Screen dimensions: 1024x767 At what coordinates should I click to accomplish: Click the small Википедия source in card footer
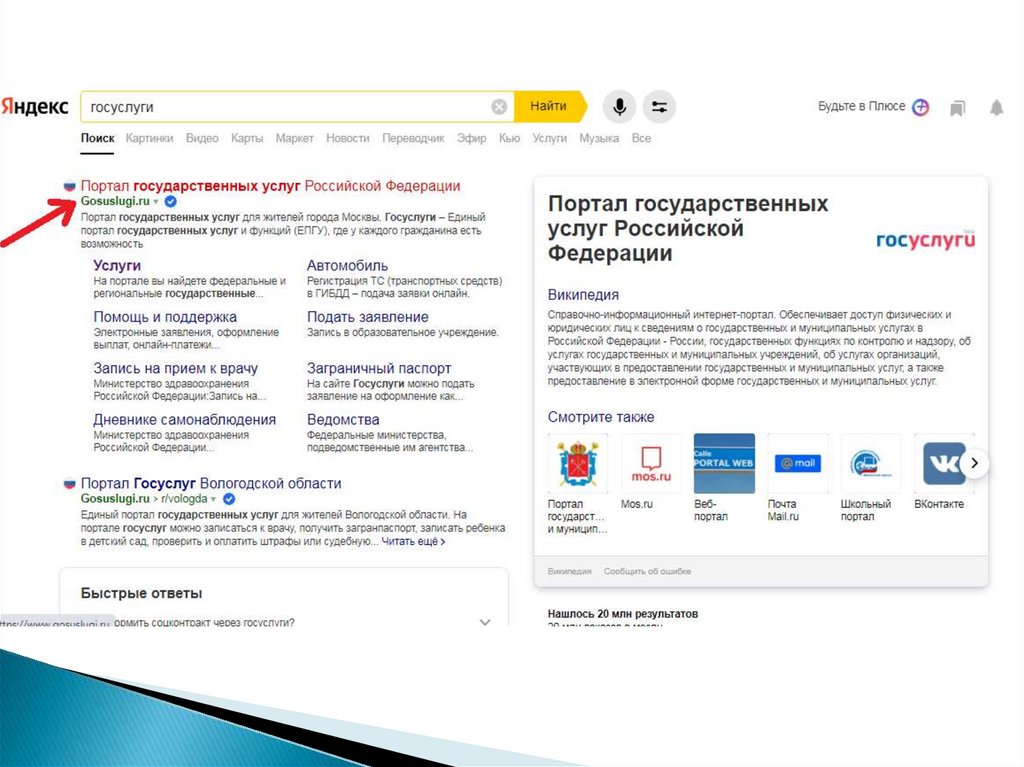[569, 571]
